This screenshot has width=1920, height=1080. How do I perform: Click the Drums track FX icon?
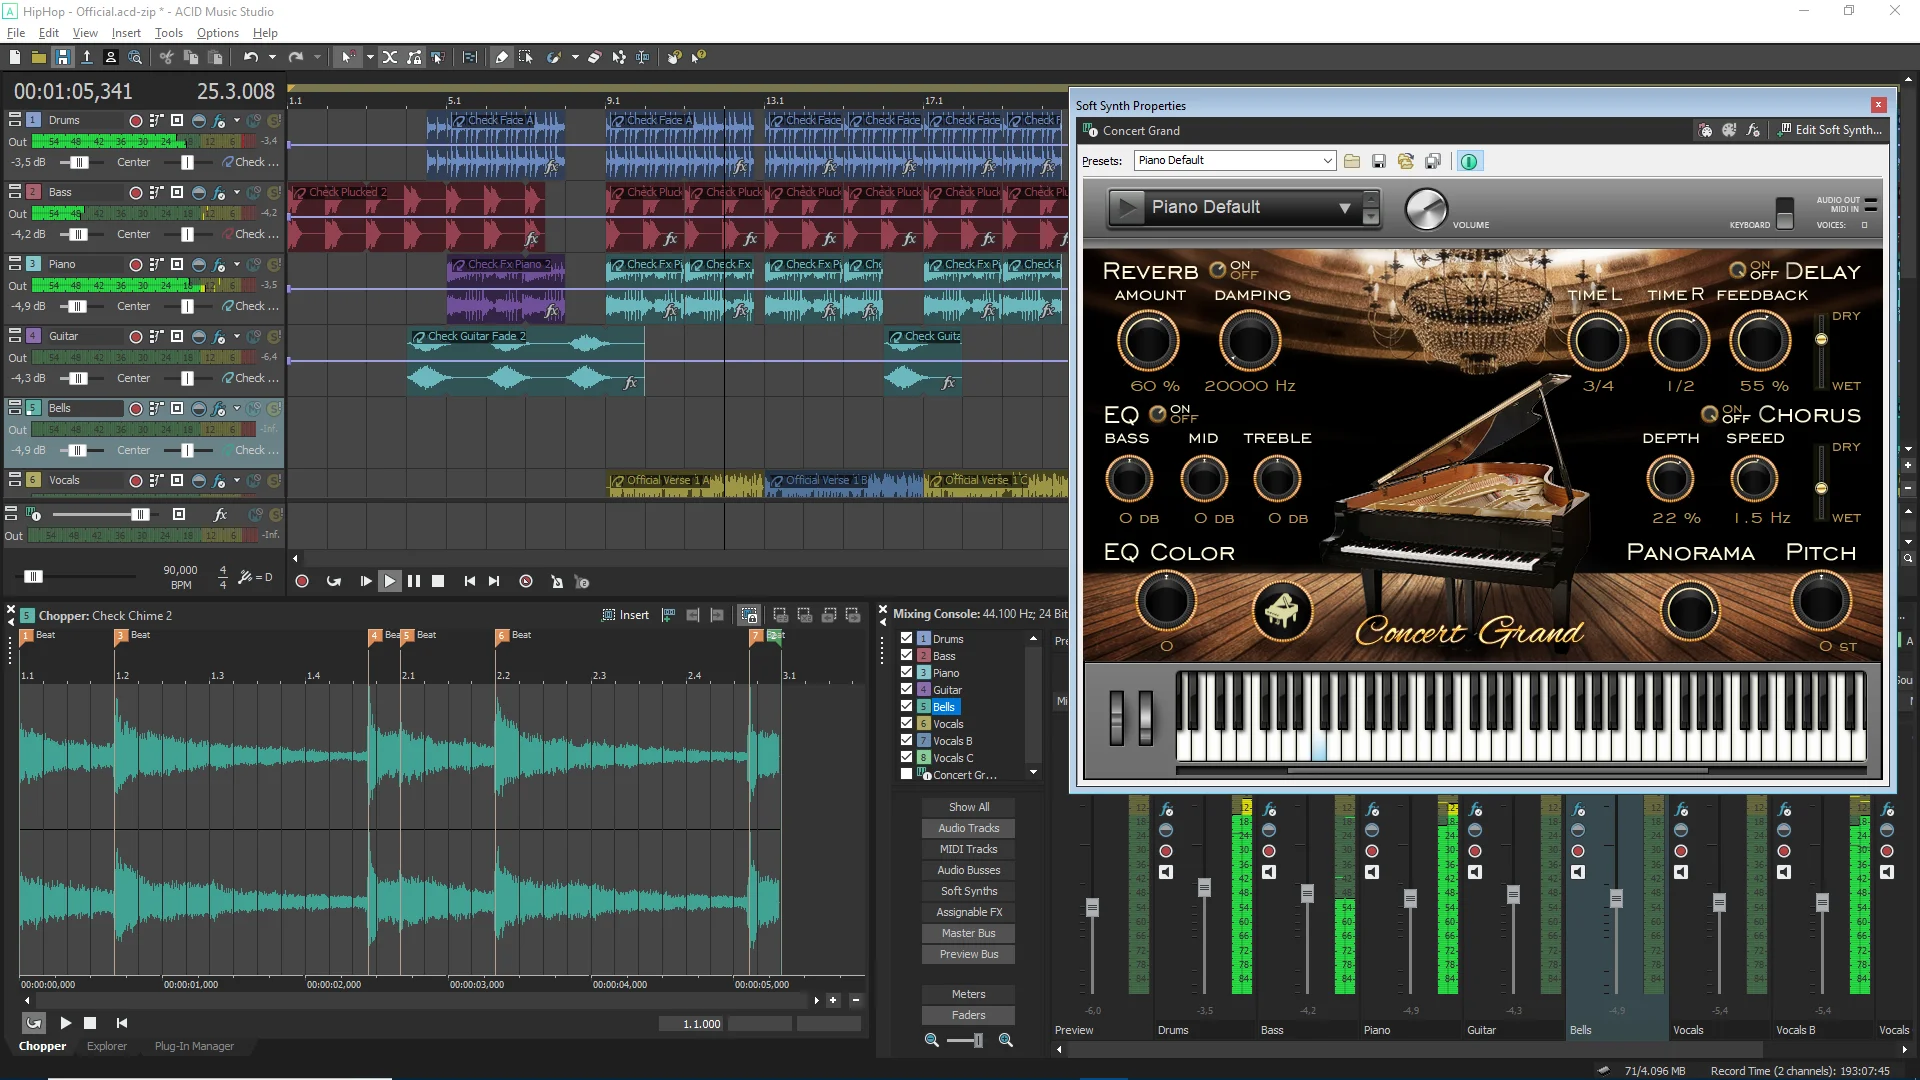(219, 121)
